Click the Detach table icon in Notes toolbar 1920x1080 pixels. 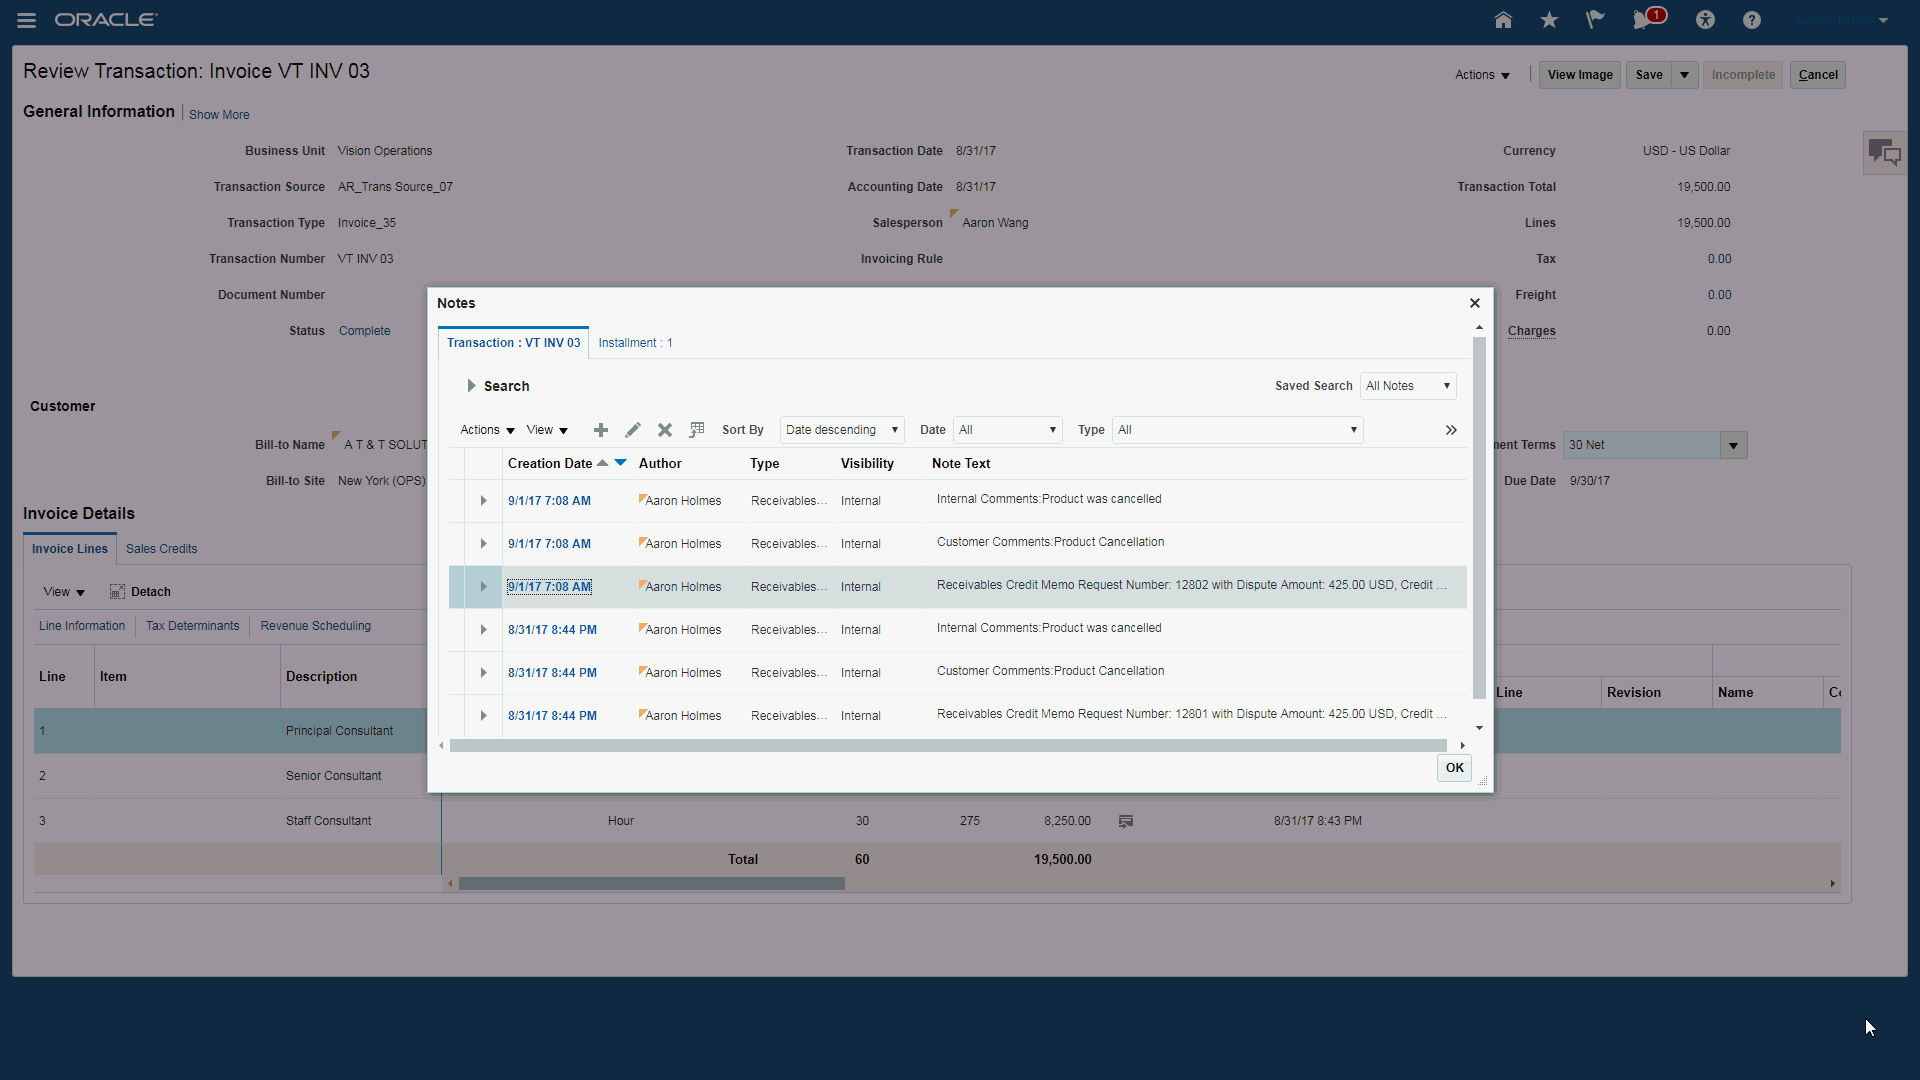[x=697, y=430]
